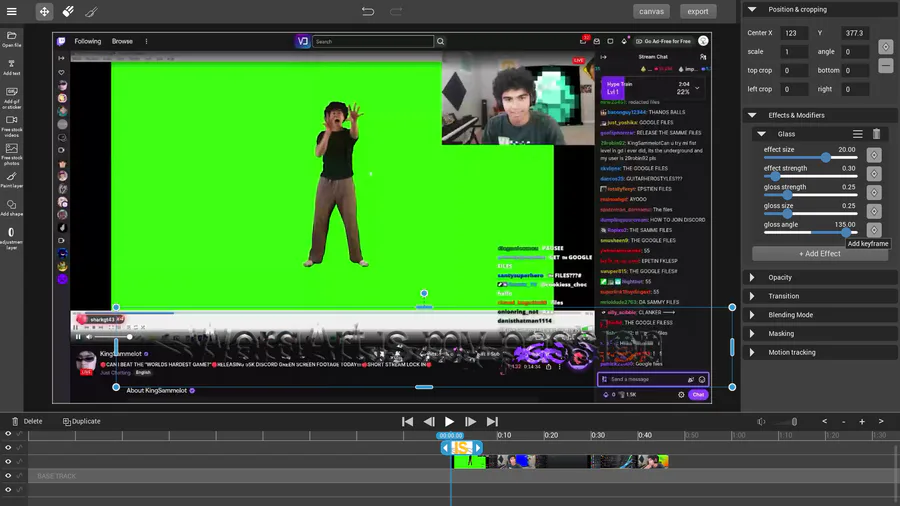This screenshot has height=506, width=900.
Task: Click the minus button below position keyframe
Action: click(x=886, y=65)
